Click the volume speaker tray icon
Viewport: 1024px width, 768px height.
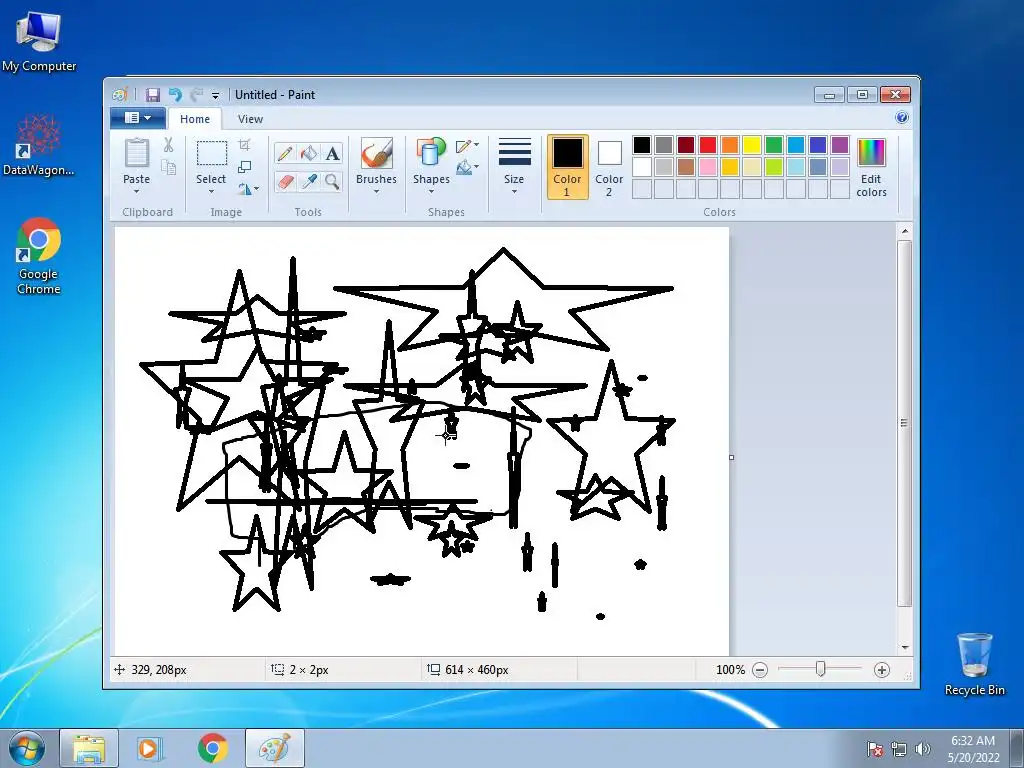point(923,749)
